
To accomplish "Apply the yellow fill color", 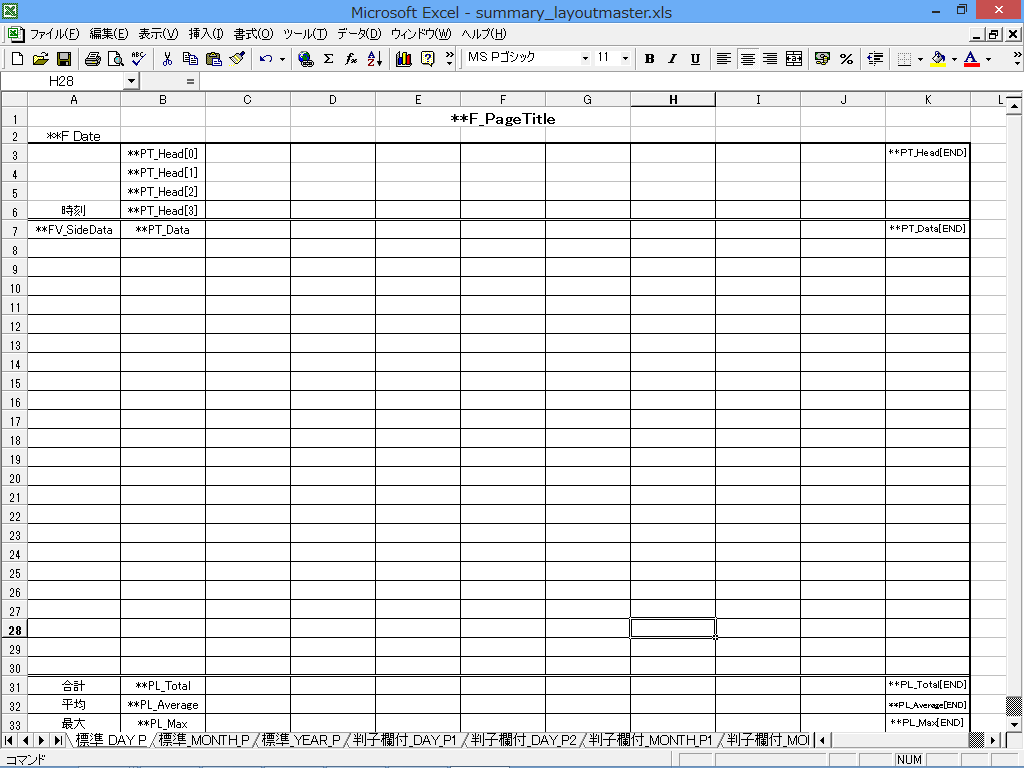I will [937, 59].
